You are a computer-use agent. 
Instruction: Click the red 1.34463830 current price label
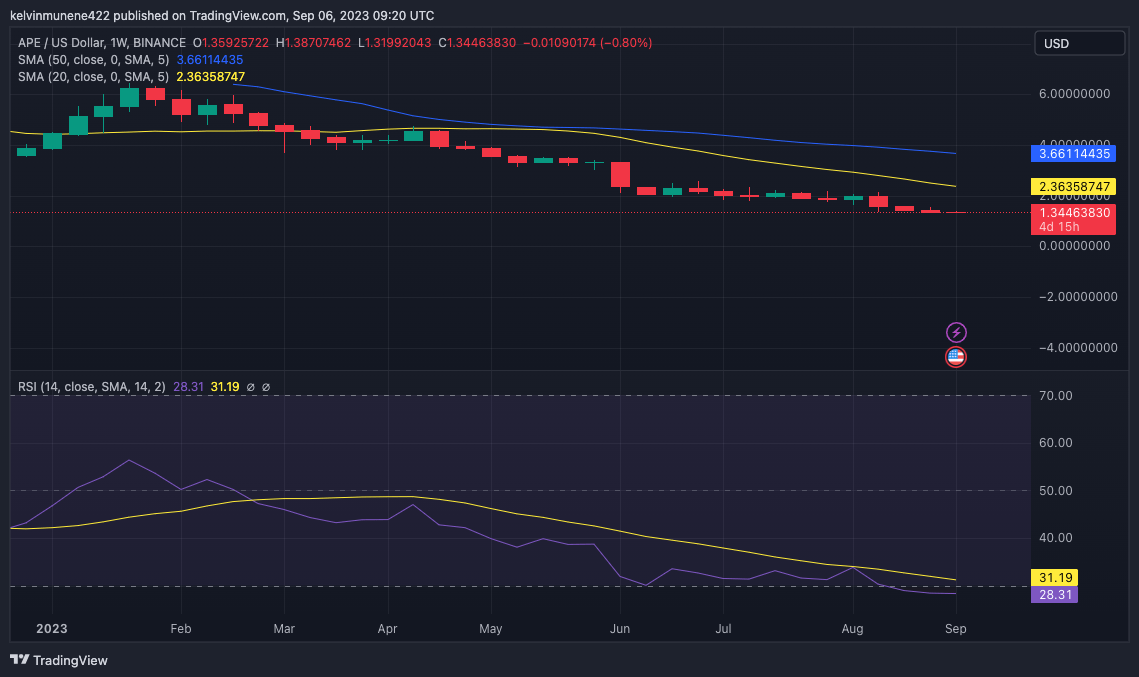point(1073,212)
